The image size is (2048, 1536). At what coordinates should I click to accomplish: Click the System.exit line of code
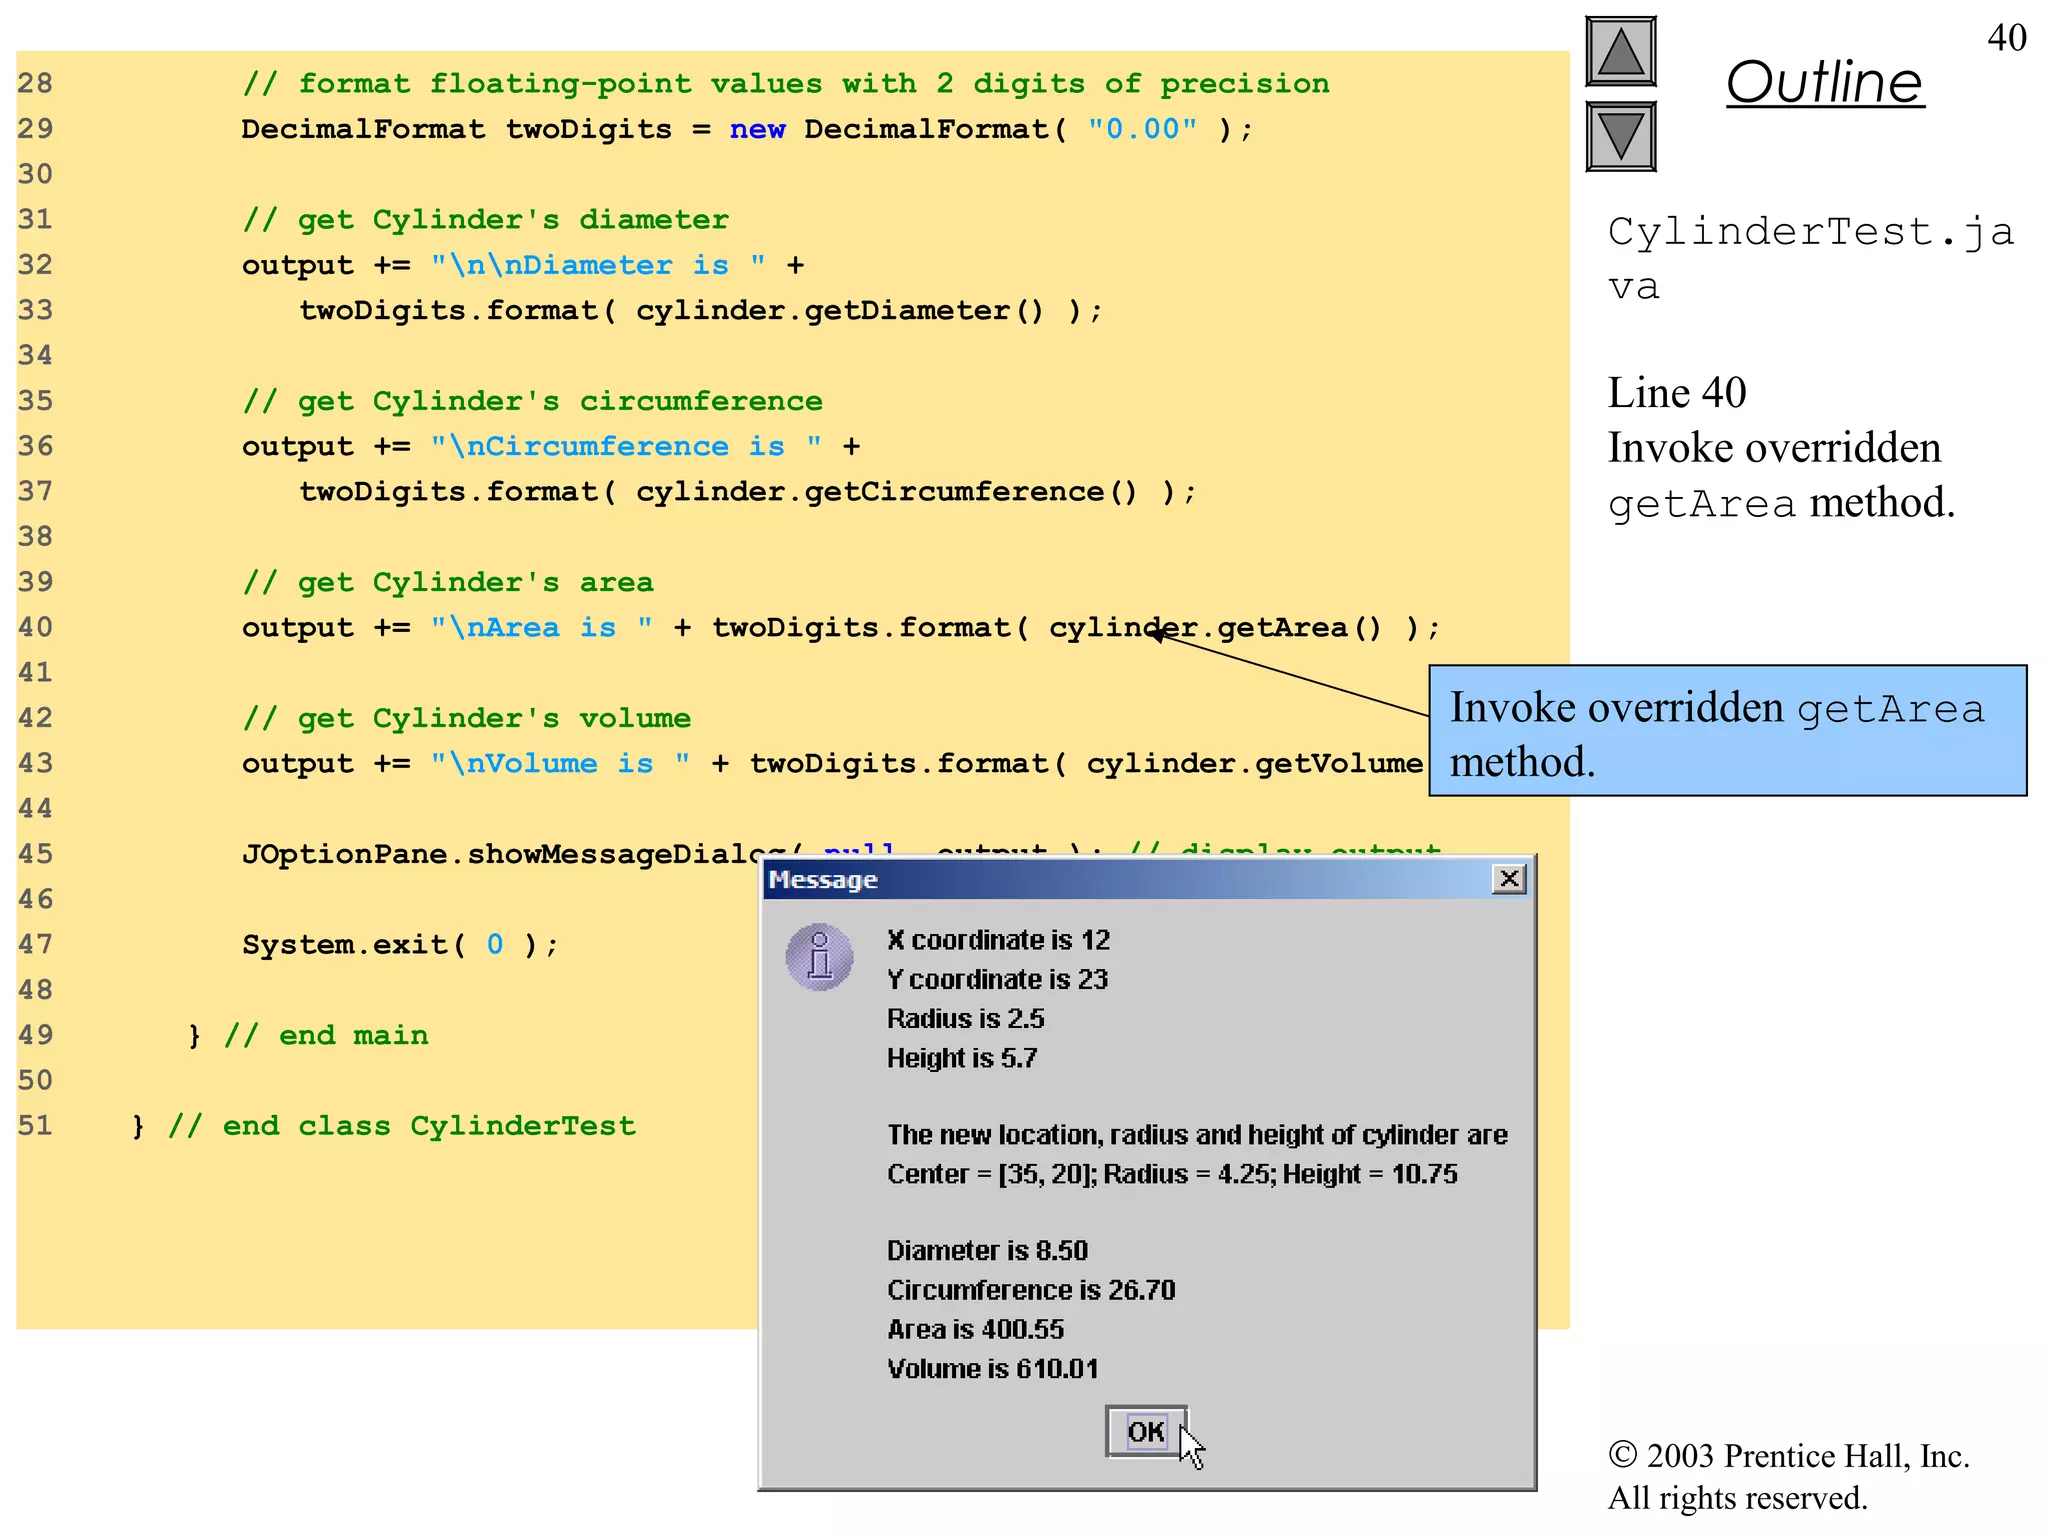pyautogui.click(x=399, y=945)
